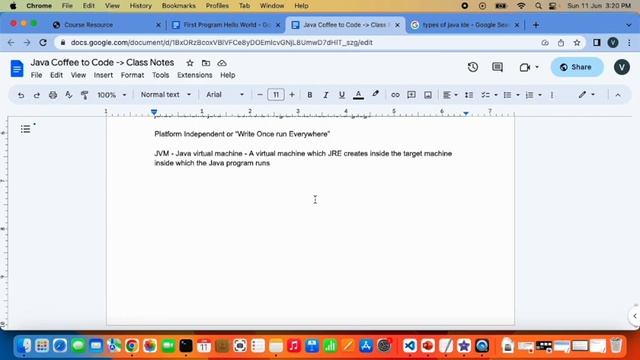Open the Docs File menu

click(x=36, y=75)
